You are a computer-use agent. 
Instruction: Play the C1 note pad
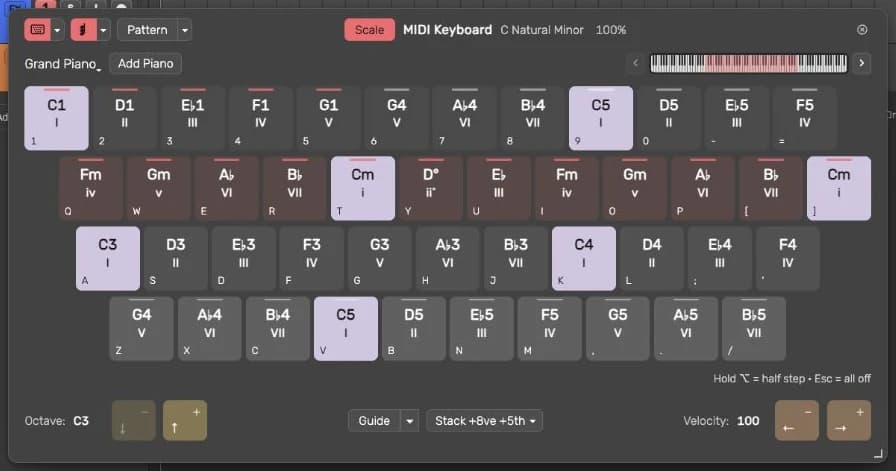(x=57, y=118)
